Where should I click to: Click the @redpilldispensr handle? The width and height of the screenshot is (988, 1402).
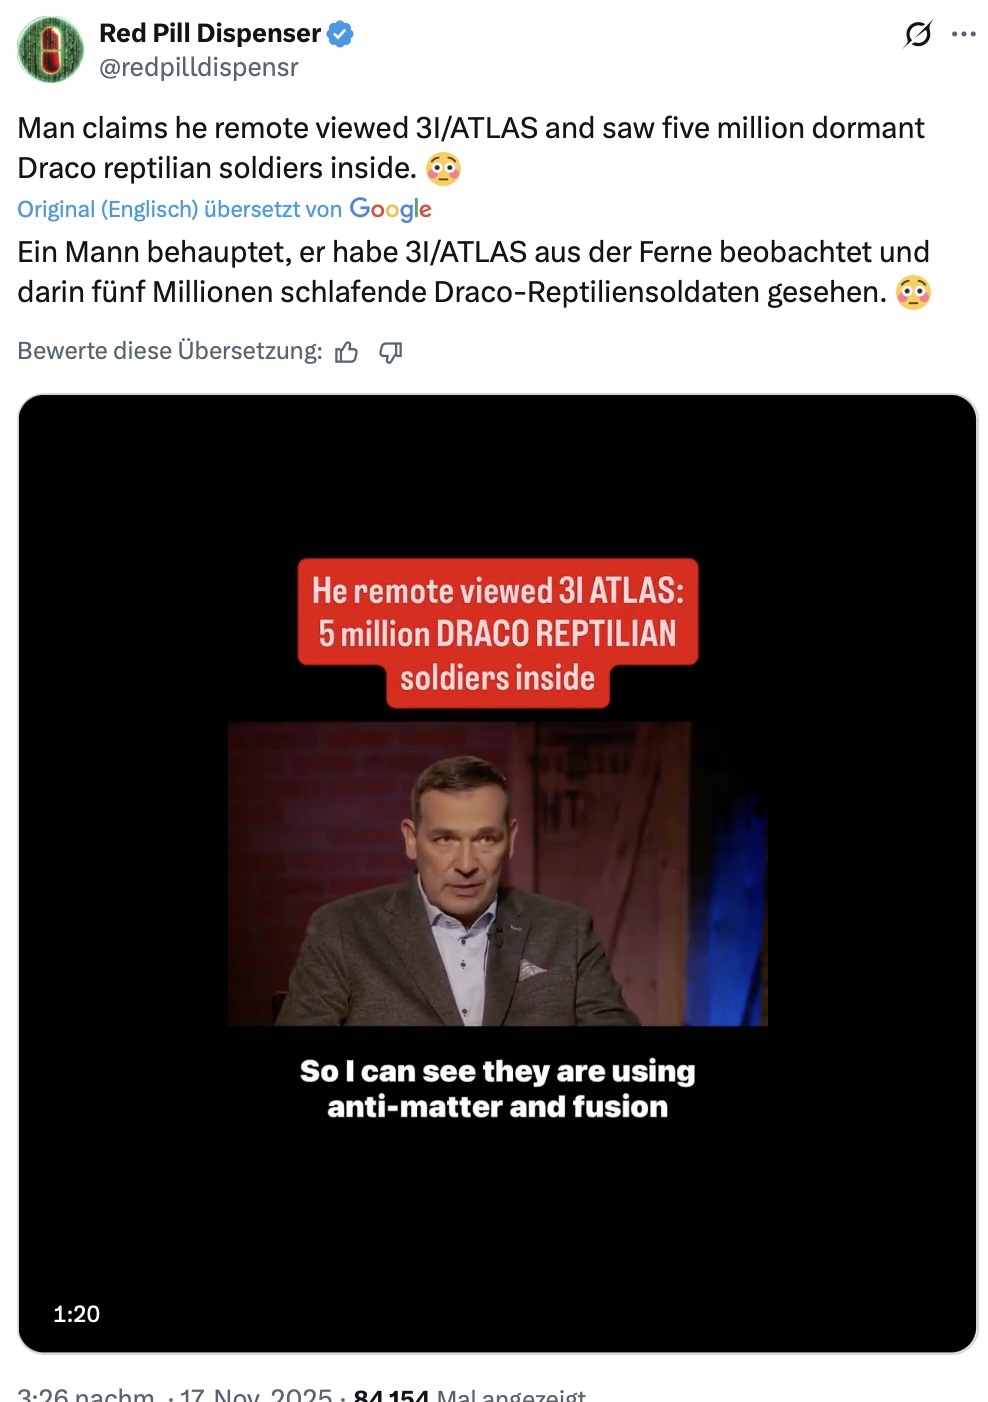click(198, 67)
